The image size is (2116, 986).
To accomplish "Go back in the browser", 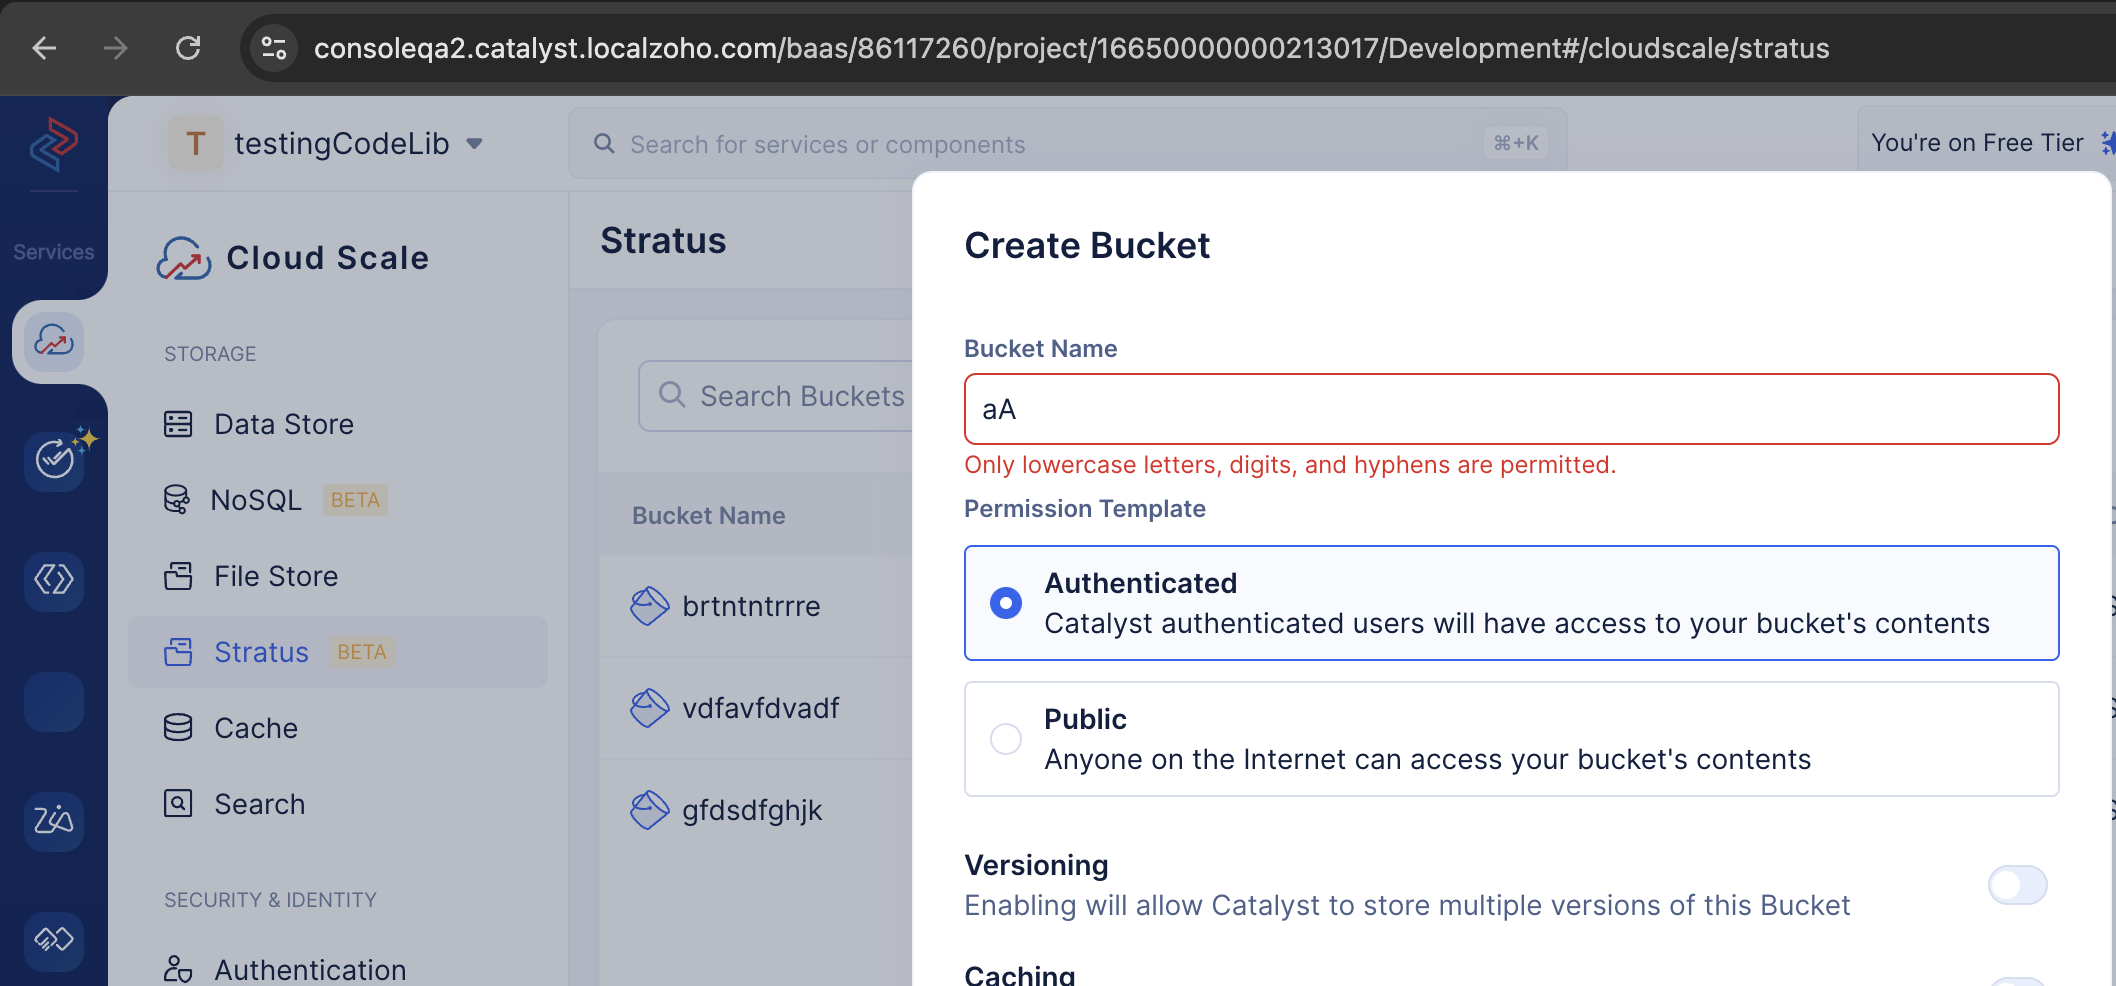I will coord(44,48).
